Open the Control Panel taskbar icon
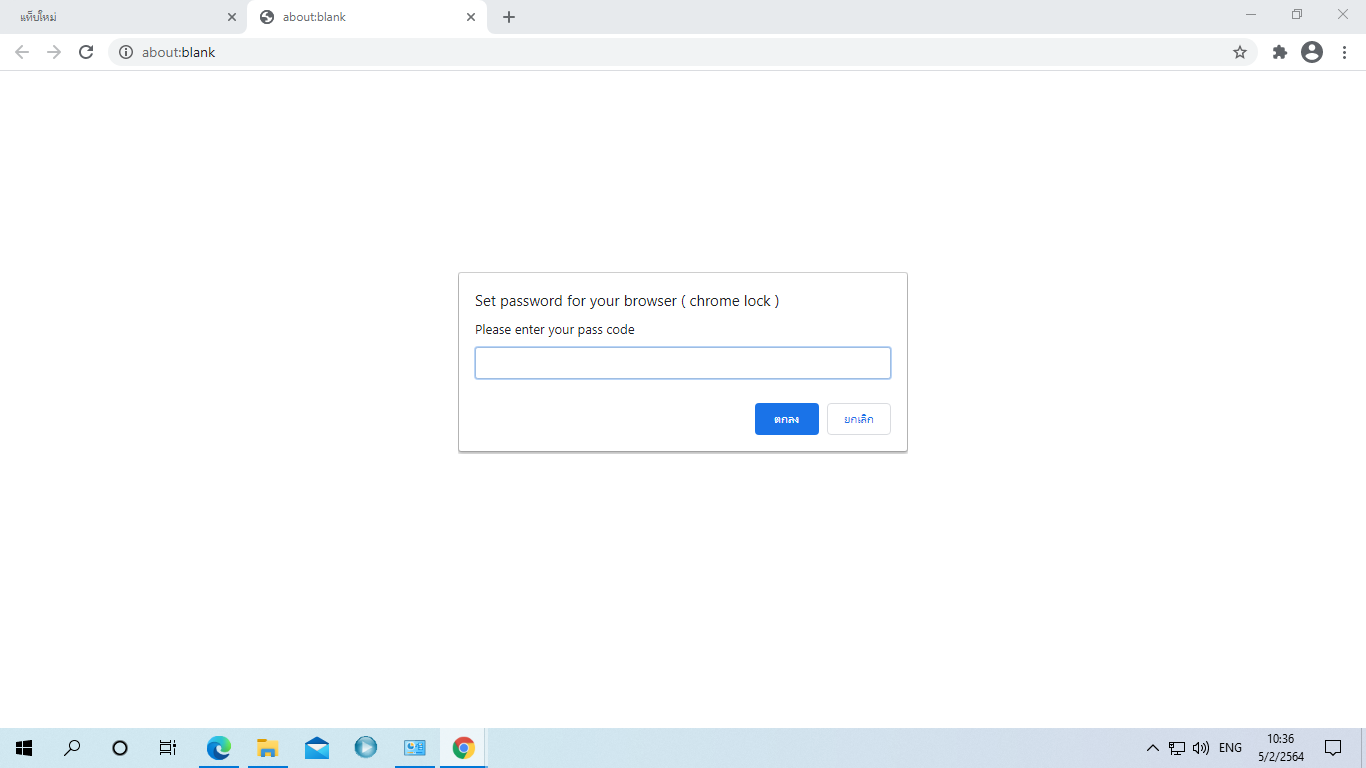Viewport: 1366px width, 768px height. pyautogui.click(x=415, y=747)
